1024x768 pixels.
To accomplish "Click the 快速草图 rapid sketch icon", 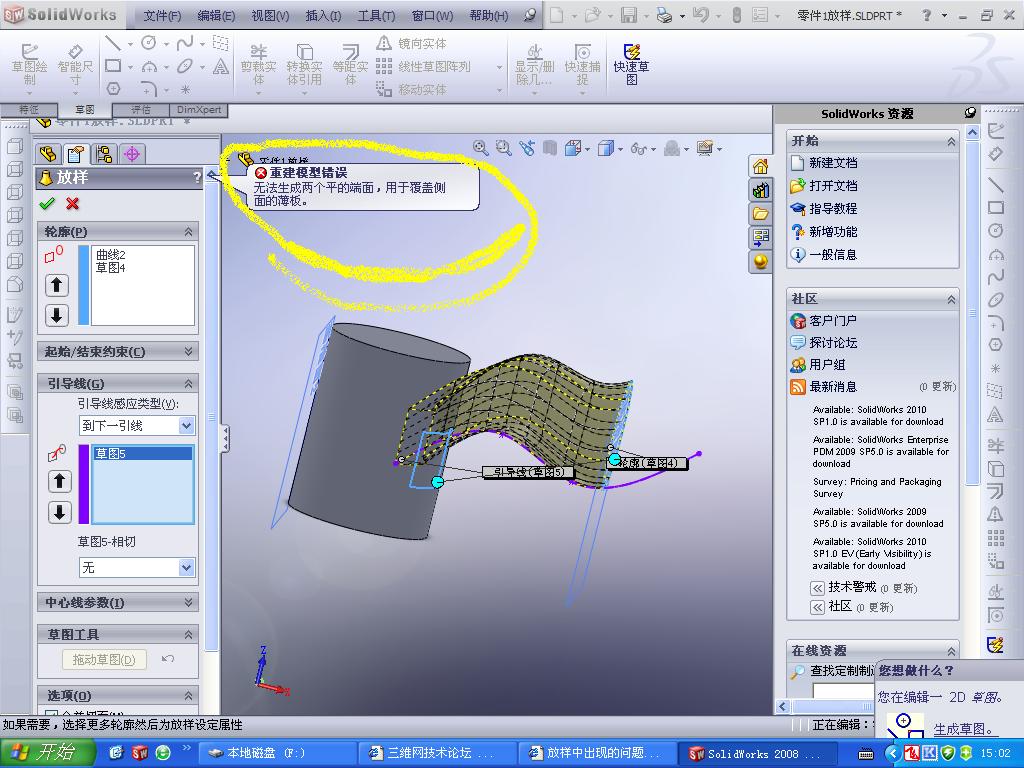I will point(631,64).
